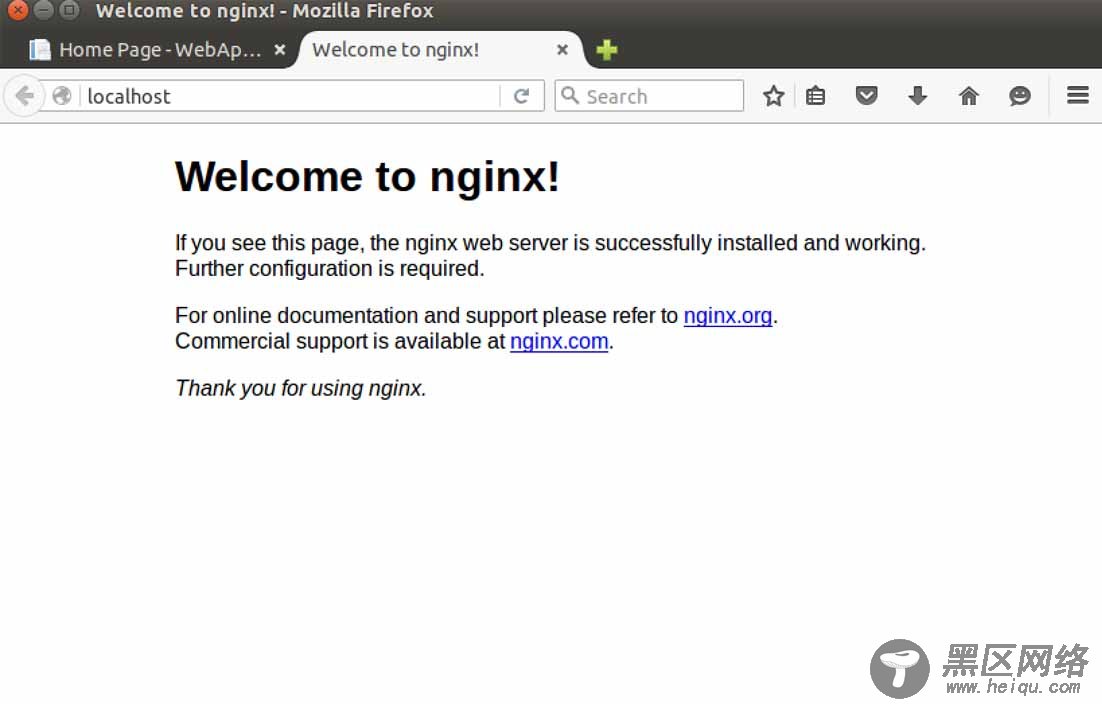Open a new tab with green plus
This screenshot has width=1102, height=704.
tap(607, 50)
